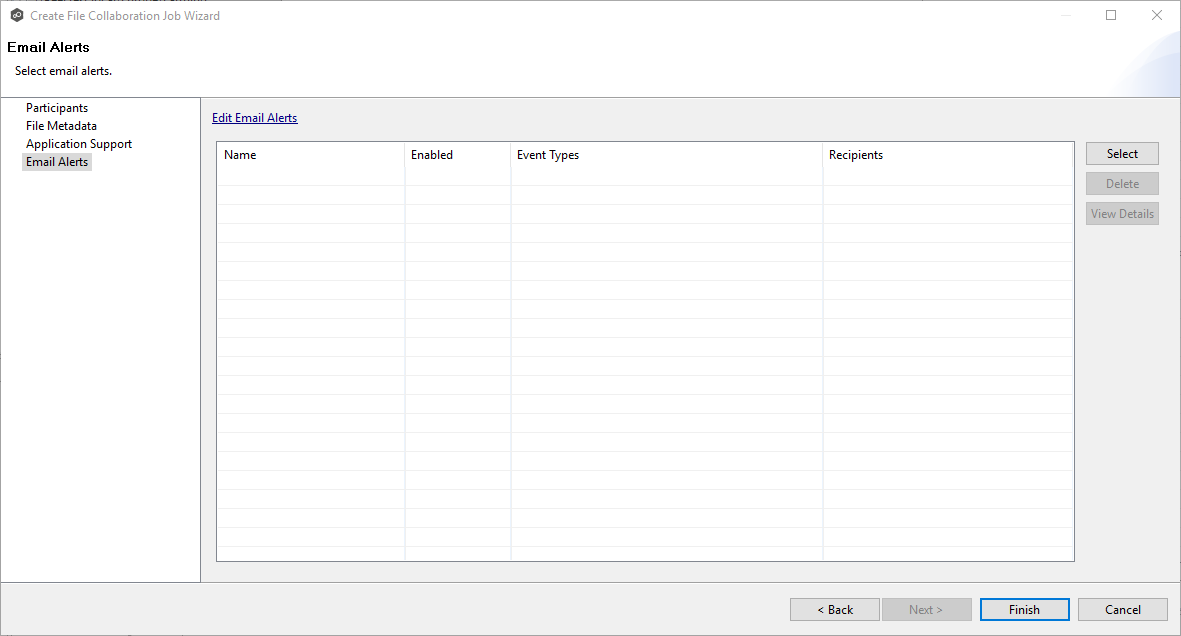This screenshot has height=636, width=1181.
Task: Open the Edit Email Alerts link
Action: click(x=254, y=117)
